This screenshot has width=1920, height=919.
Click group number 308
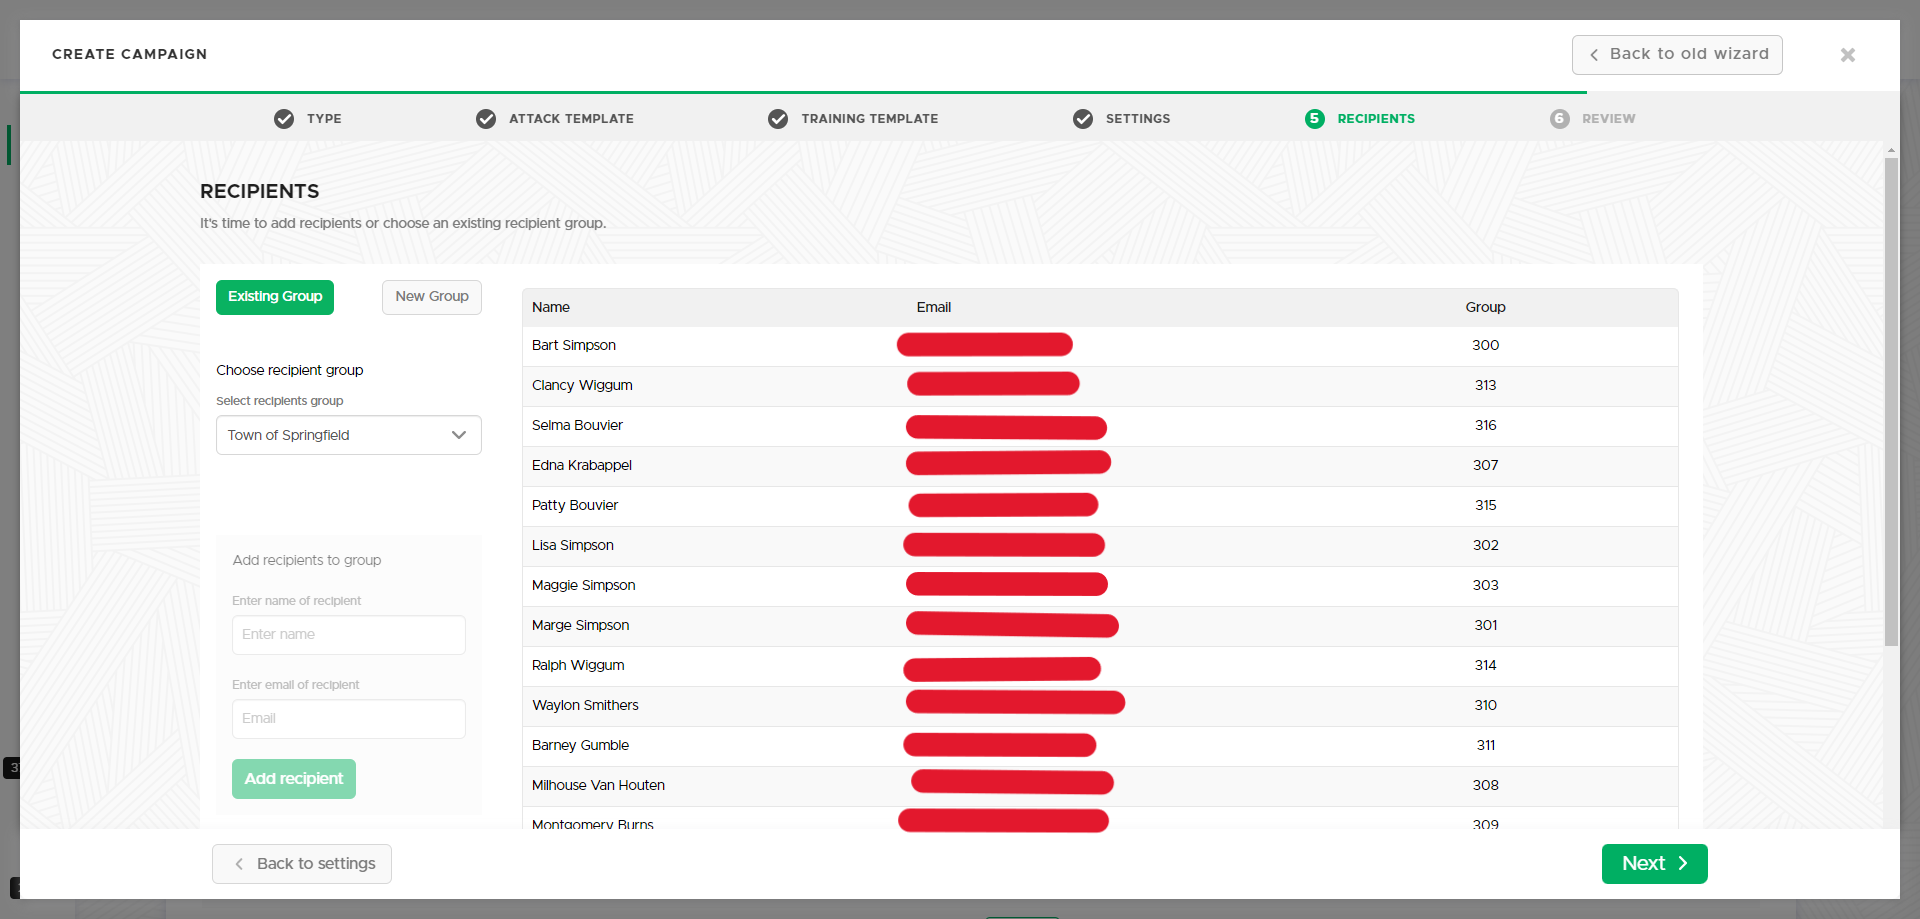point(1486,785)
